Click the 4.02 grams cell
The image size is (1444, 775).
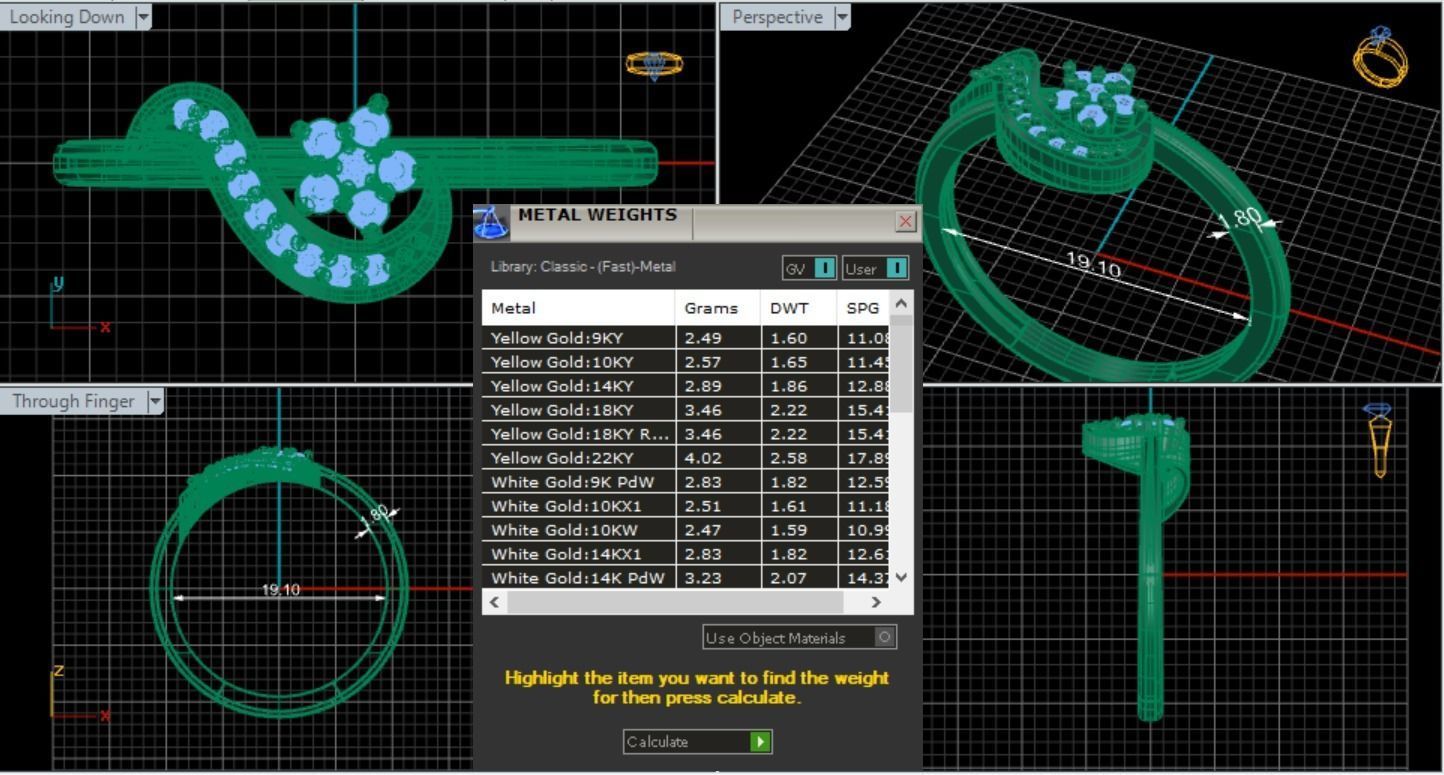coord(718,458)
